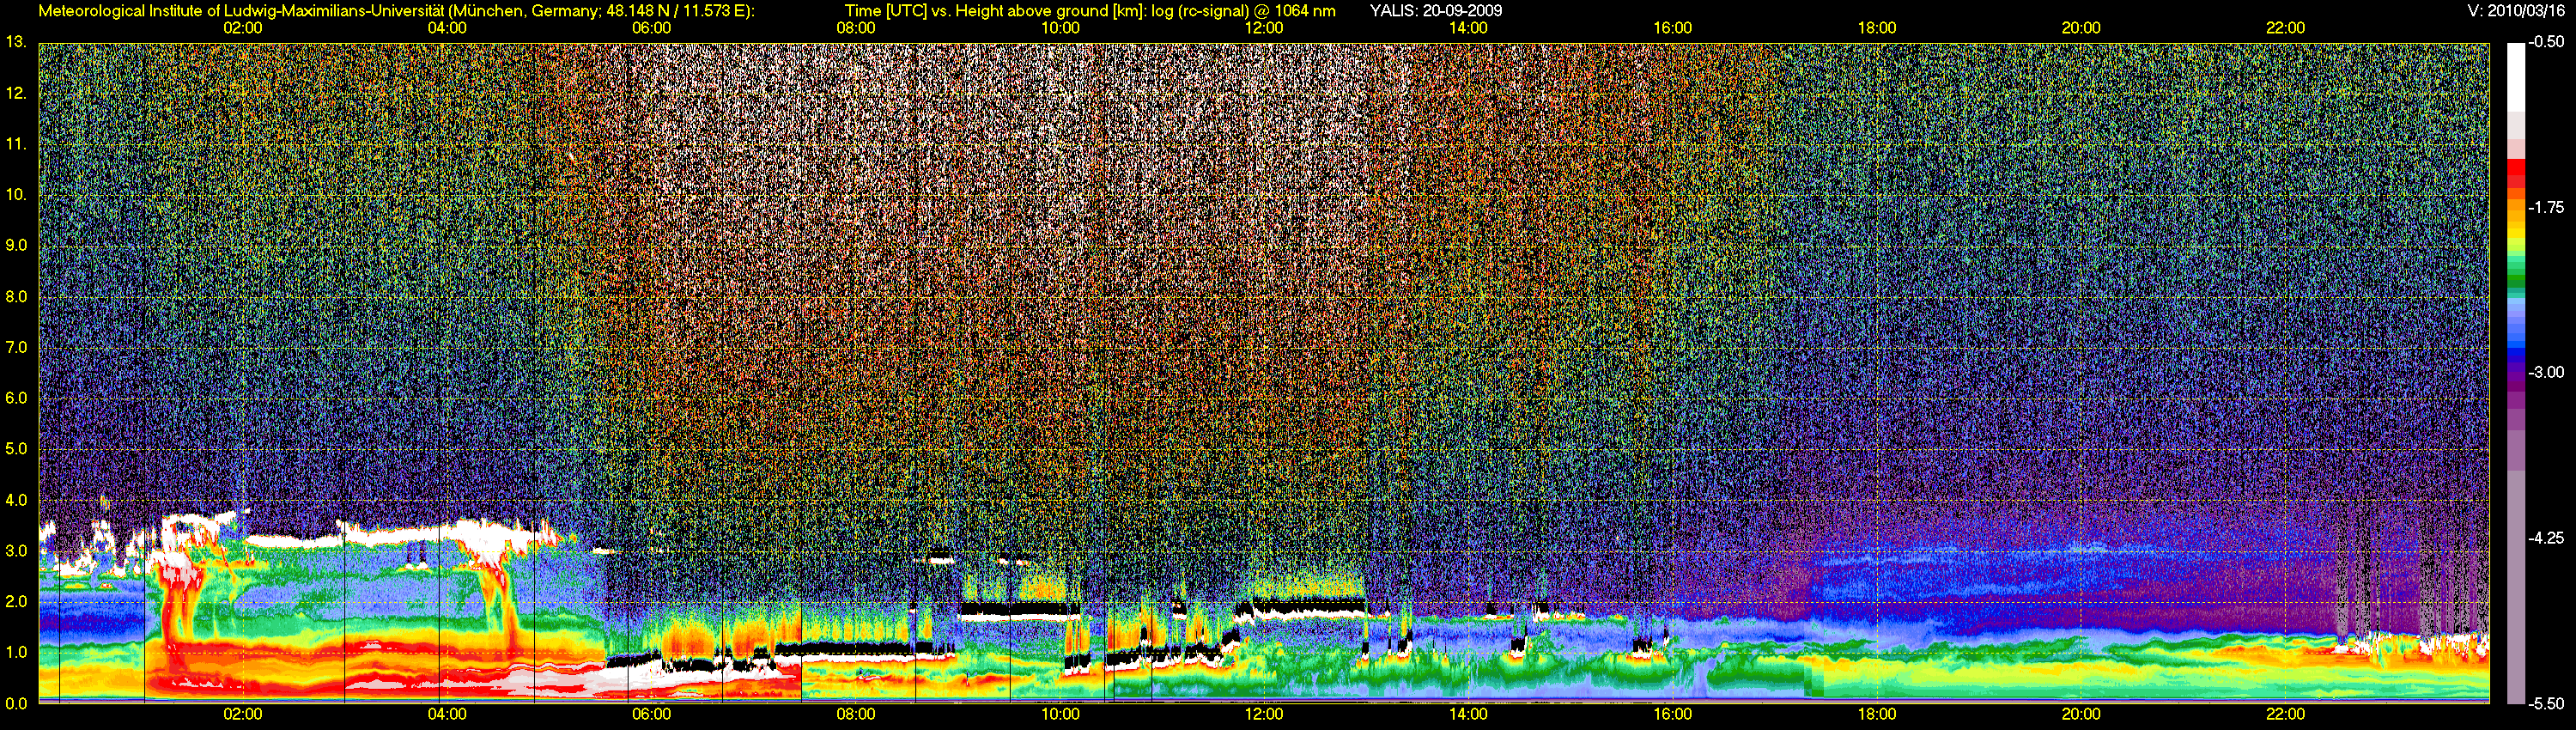Image resolution: width=2576 pixels, height=730 pixels.
Task: Click the 02:00 label on top time axis
Action: (243, 28)
